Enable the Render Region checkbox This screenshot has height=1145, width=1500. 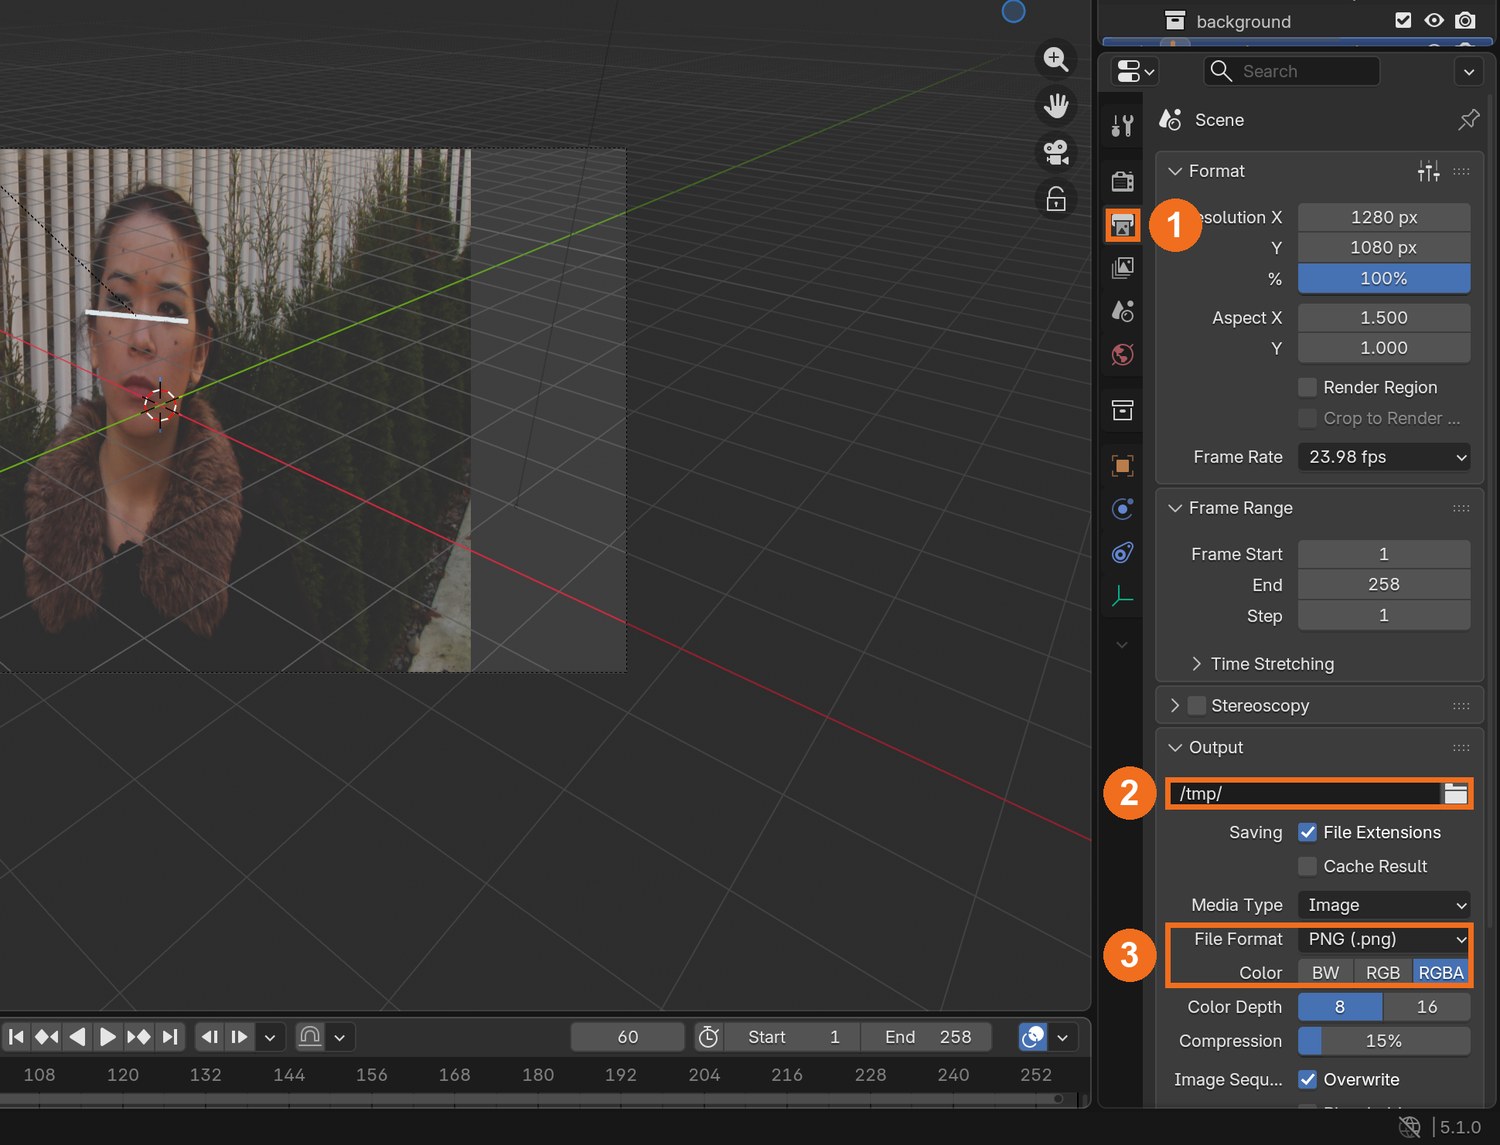1307,387
